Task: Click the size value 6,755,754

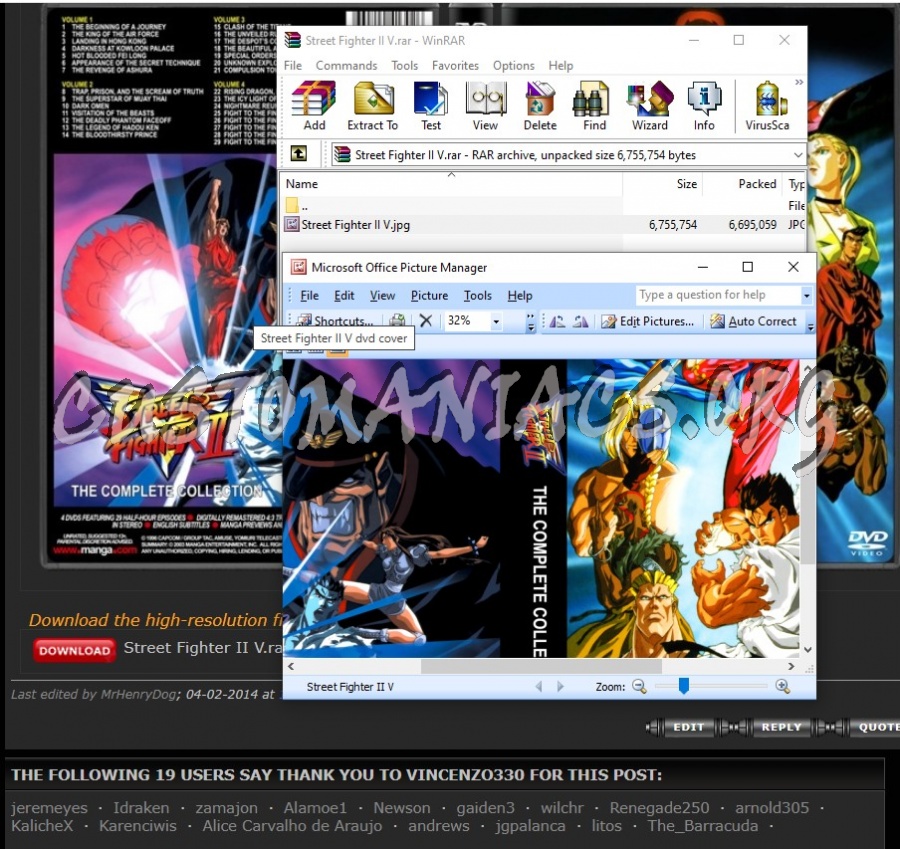Action: (673, 225)
